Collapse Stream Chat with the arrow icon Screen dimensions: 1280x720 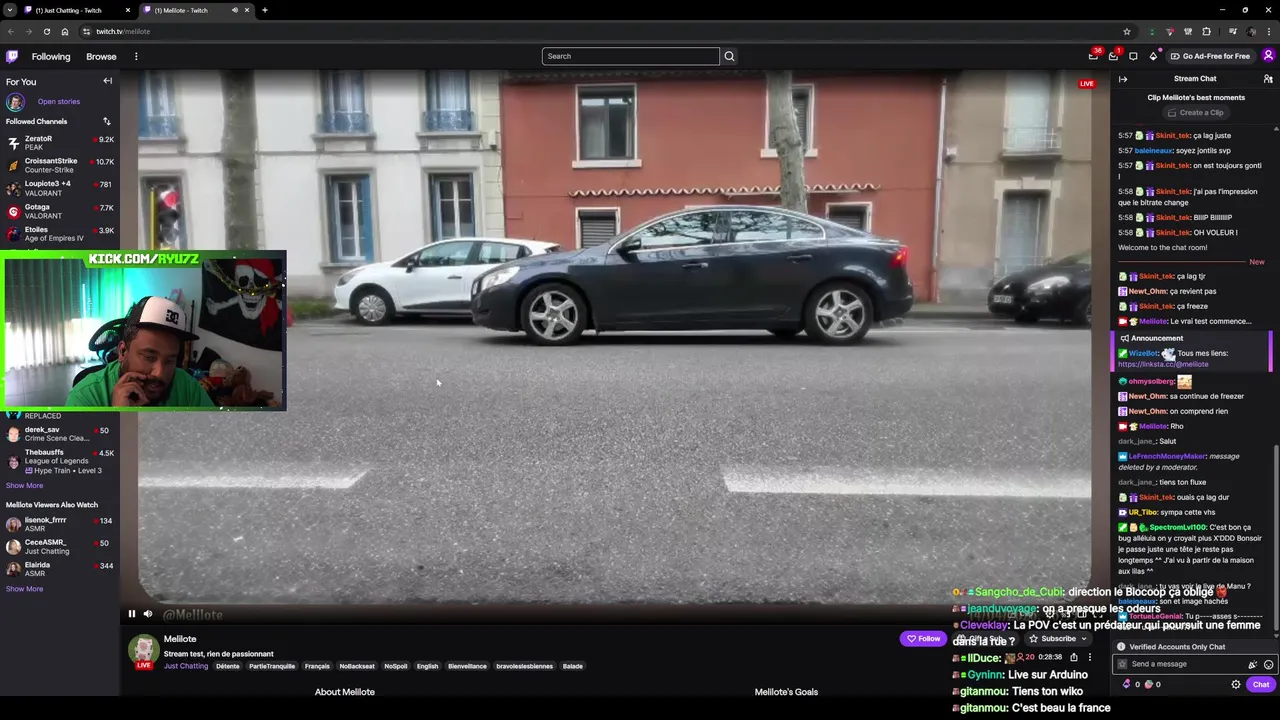(1123, 79)
